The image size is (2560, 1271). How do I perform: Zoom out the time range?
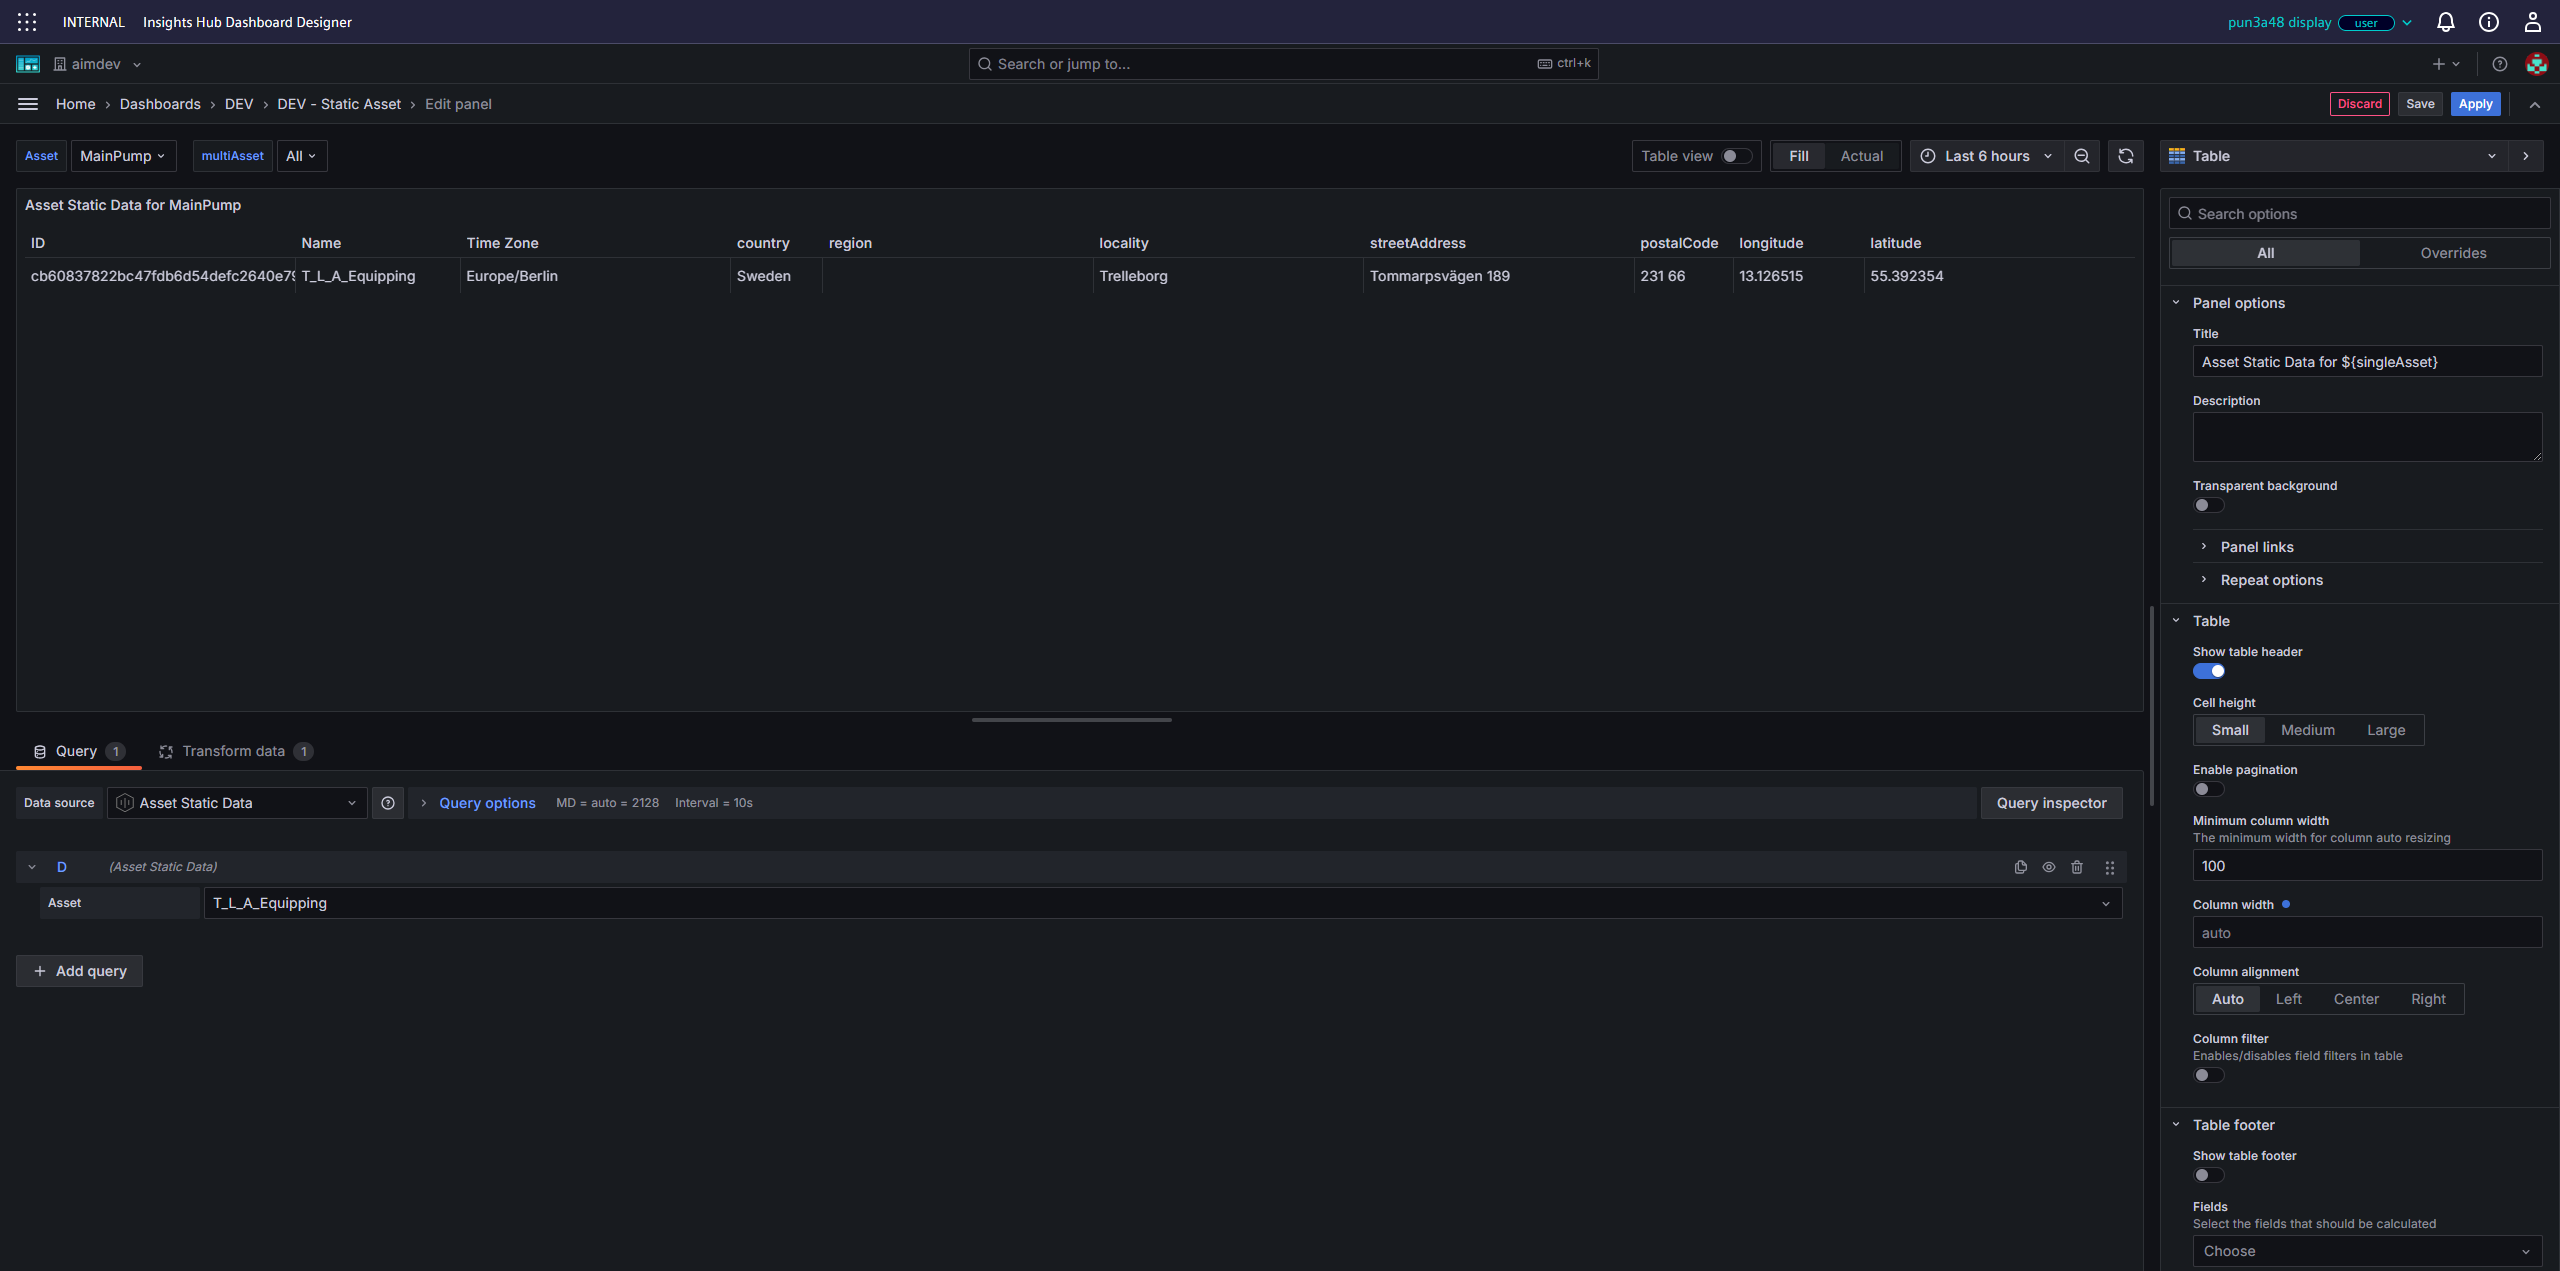pyautogui.click(x=2082, y=156)
